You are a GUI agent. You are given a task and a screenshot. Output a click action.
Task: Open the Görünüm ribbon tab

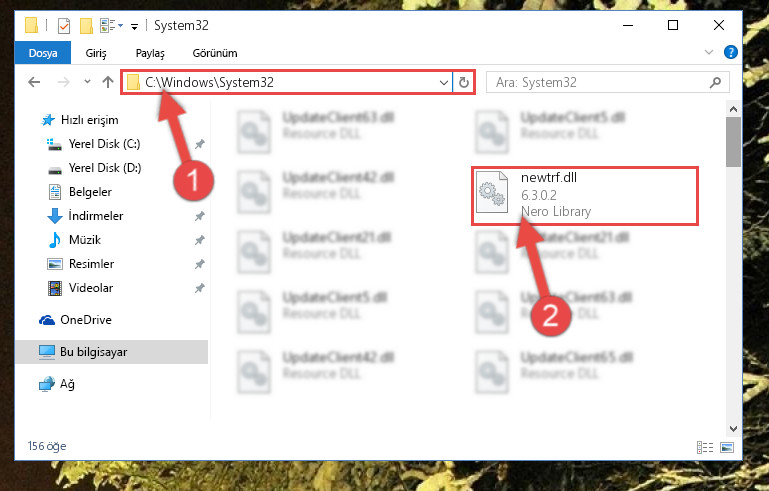(215, 53)
